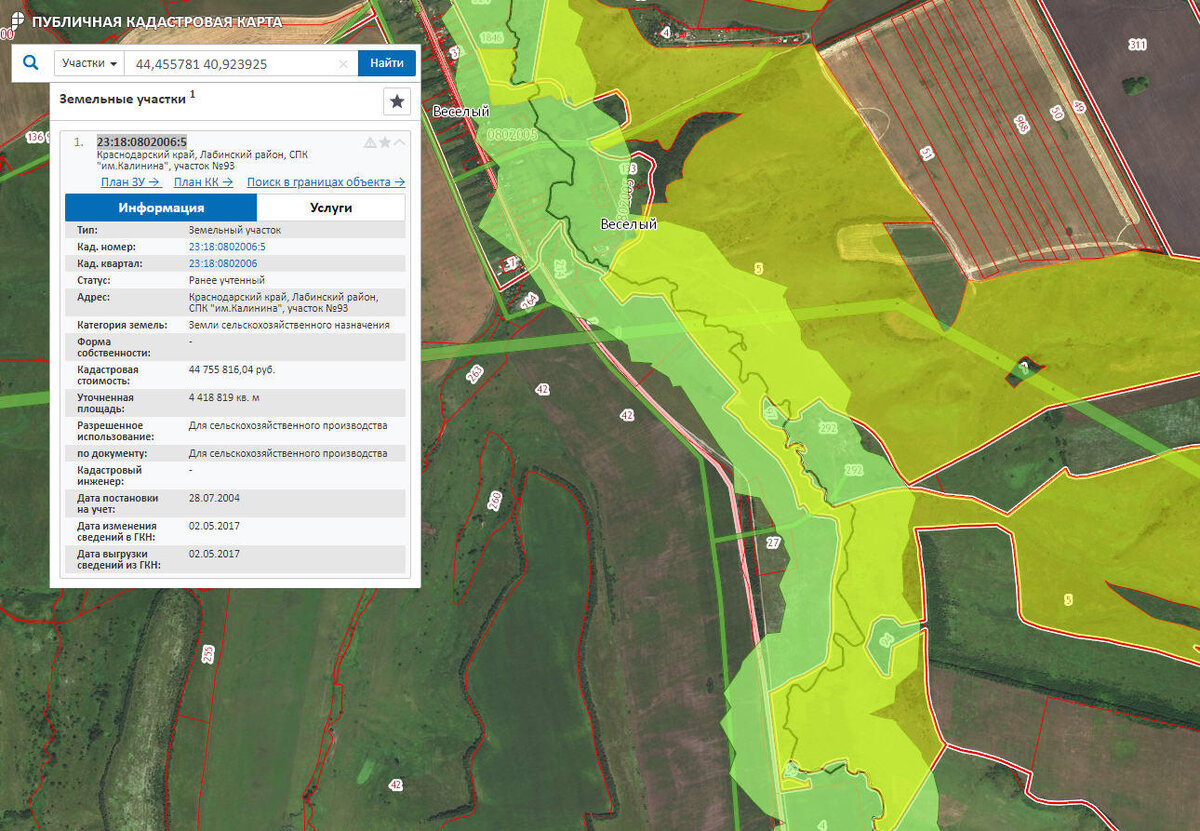Image resolution: width=1200 pixels, height=831 pixels.
Task: Open the Участки search type dropdown
Action: (x=89, y=63)
